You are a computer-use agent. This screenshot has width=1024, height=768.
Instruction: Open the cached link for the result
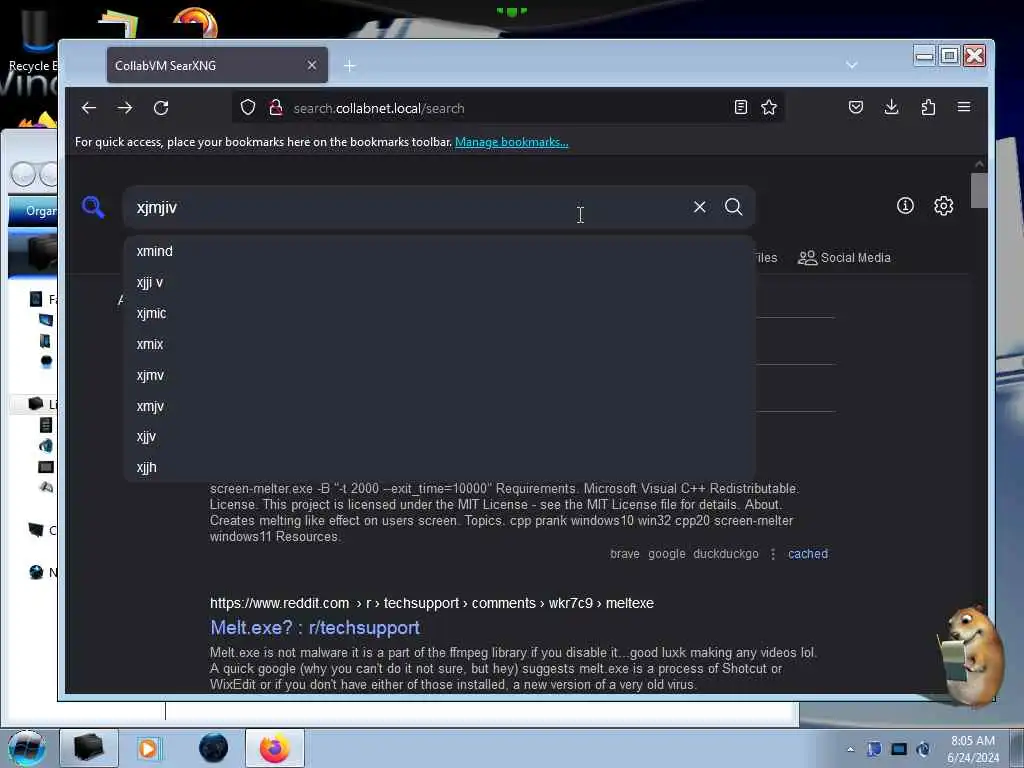(808, 554)
